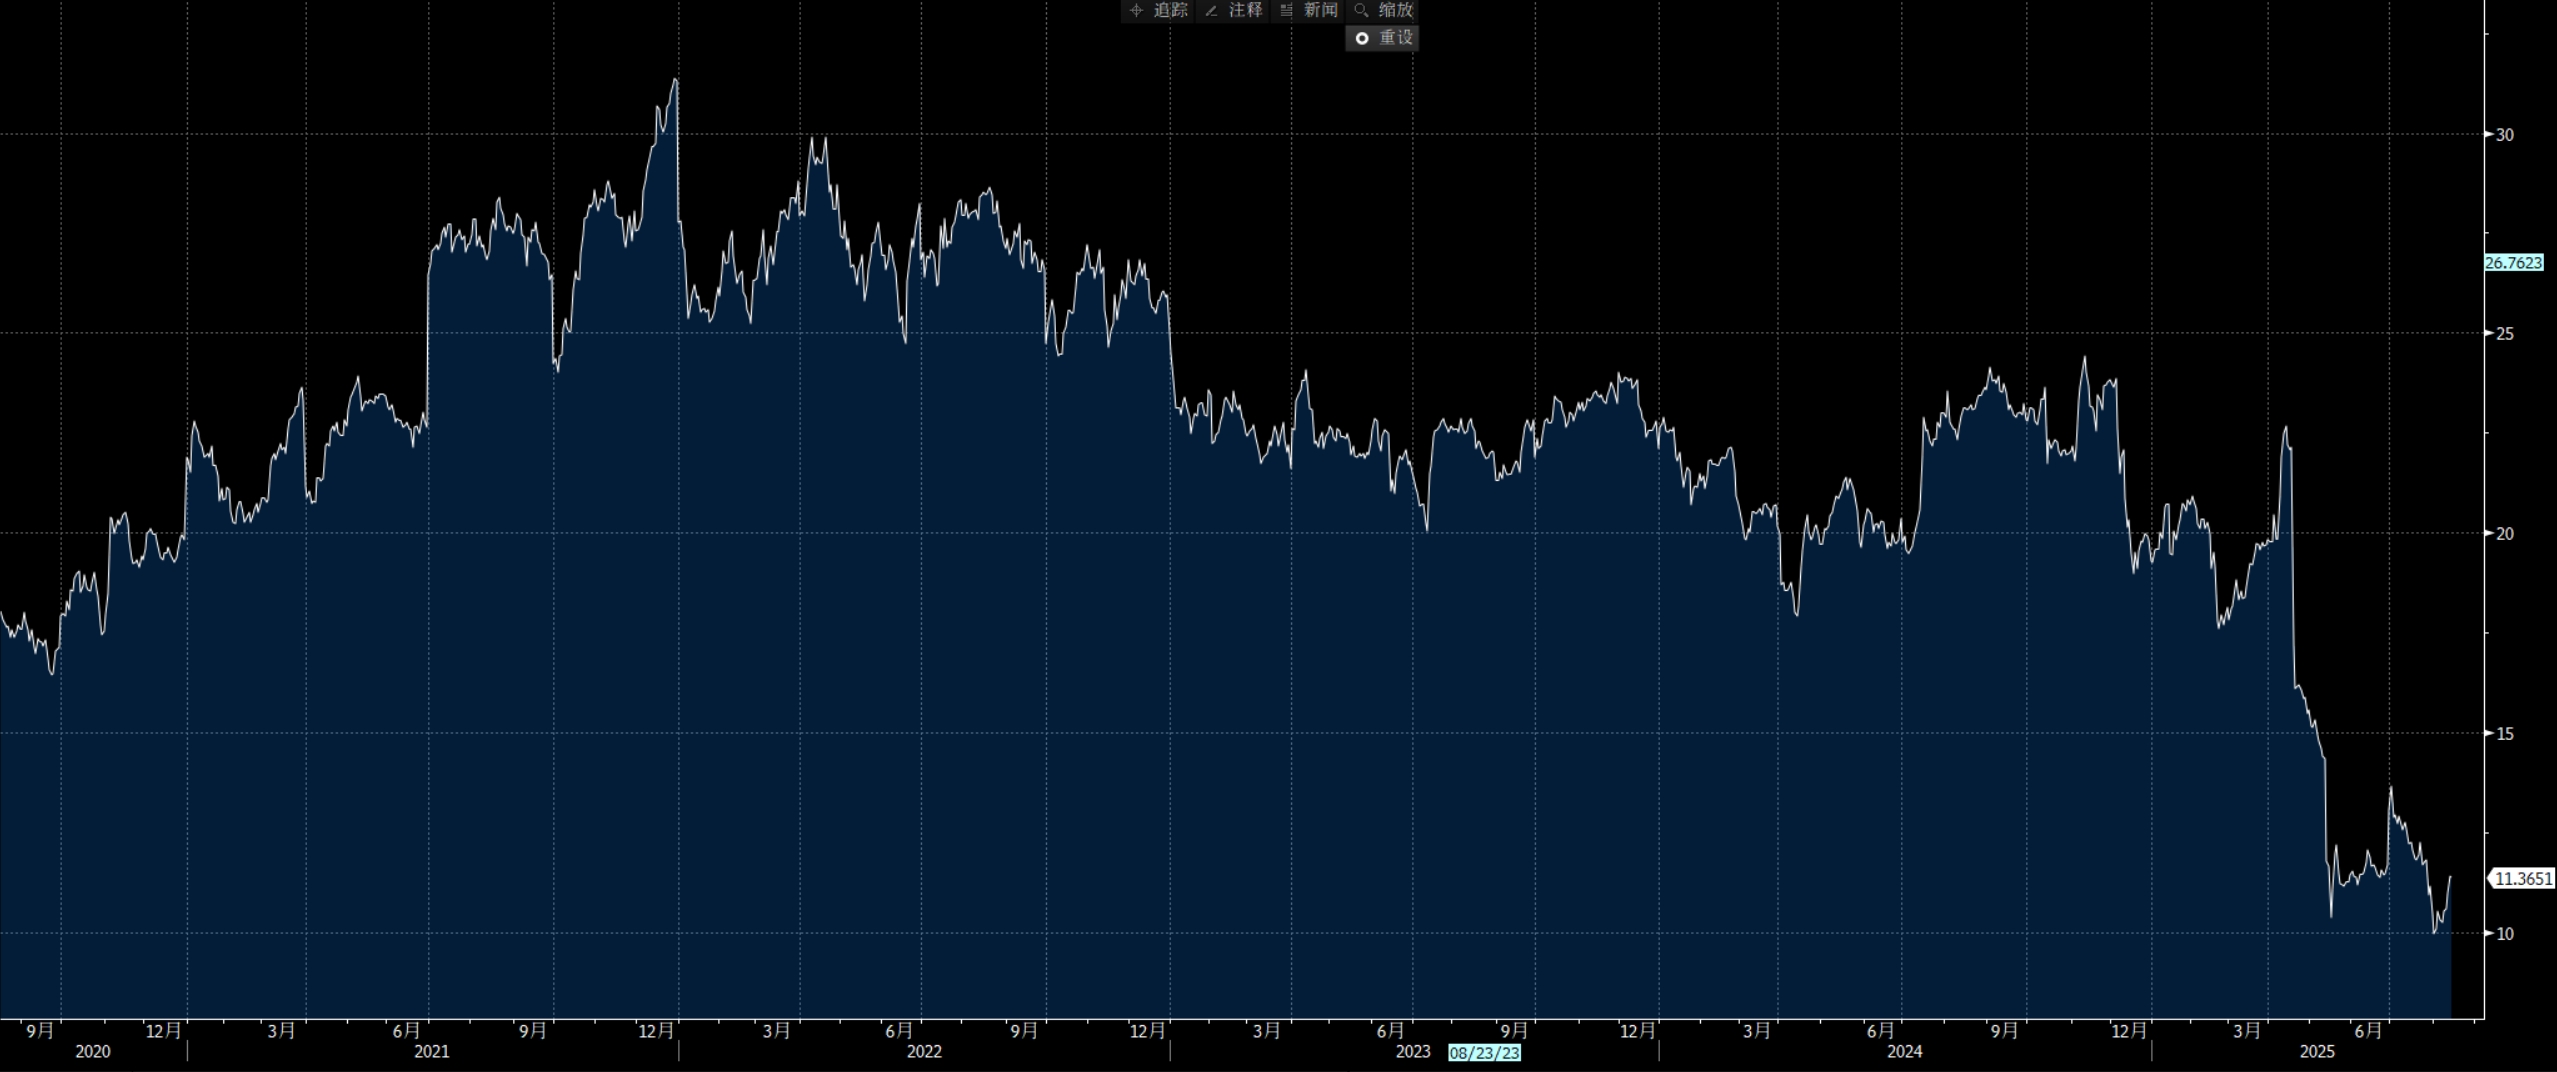Click the 15 price axis label
This screenshot has height=1072, width=2557.
click(x=2505, y=733)
